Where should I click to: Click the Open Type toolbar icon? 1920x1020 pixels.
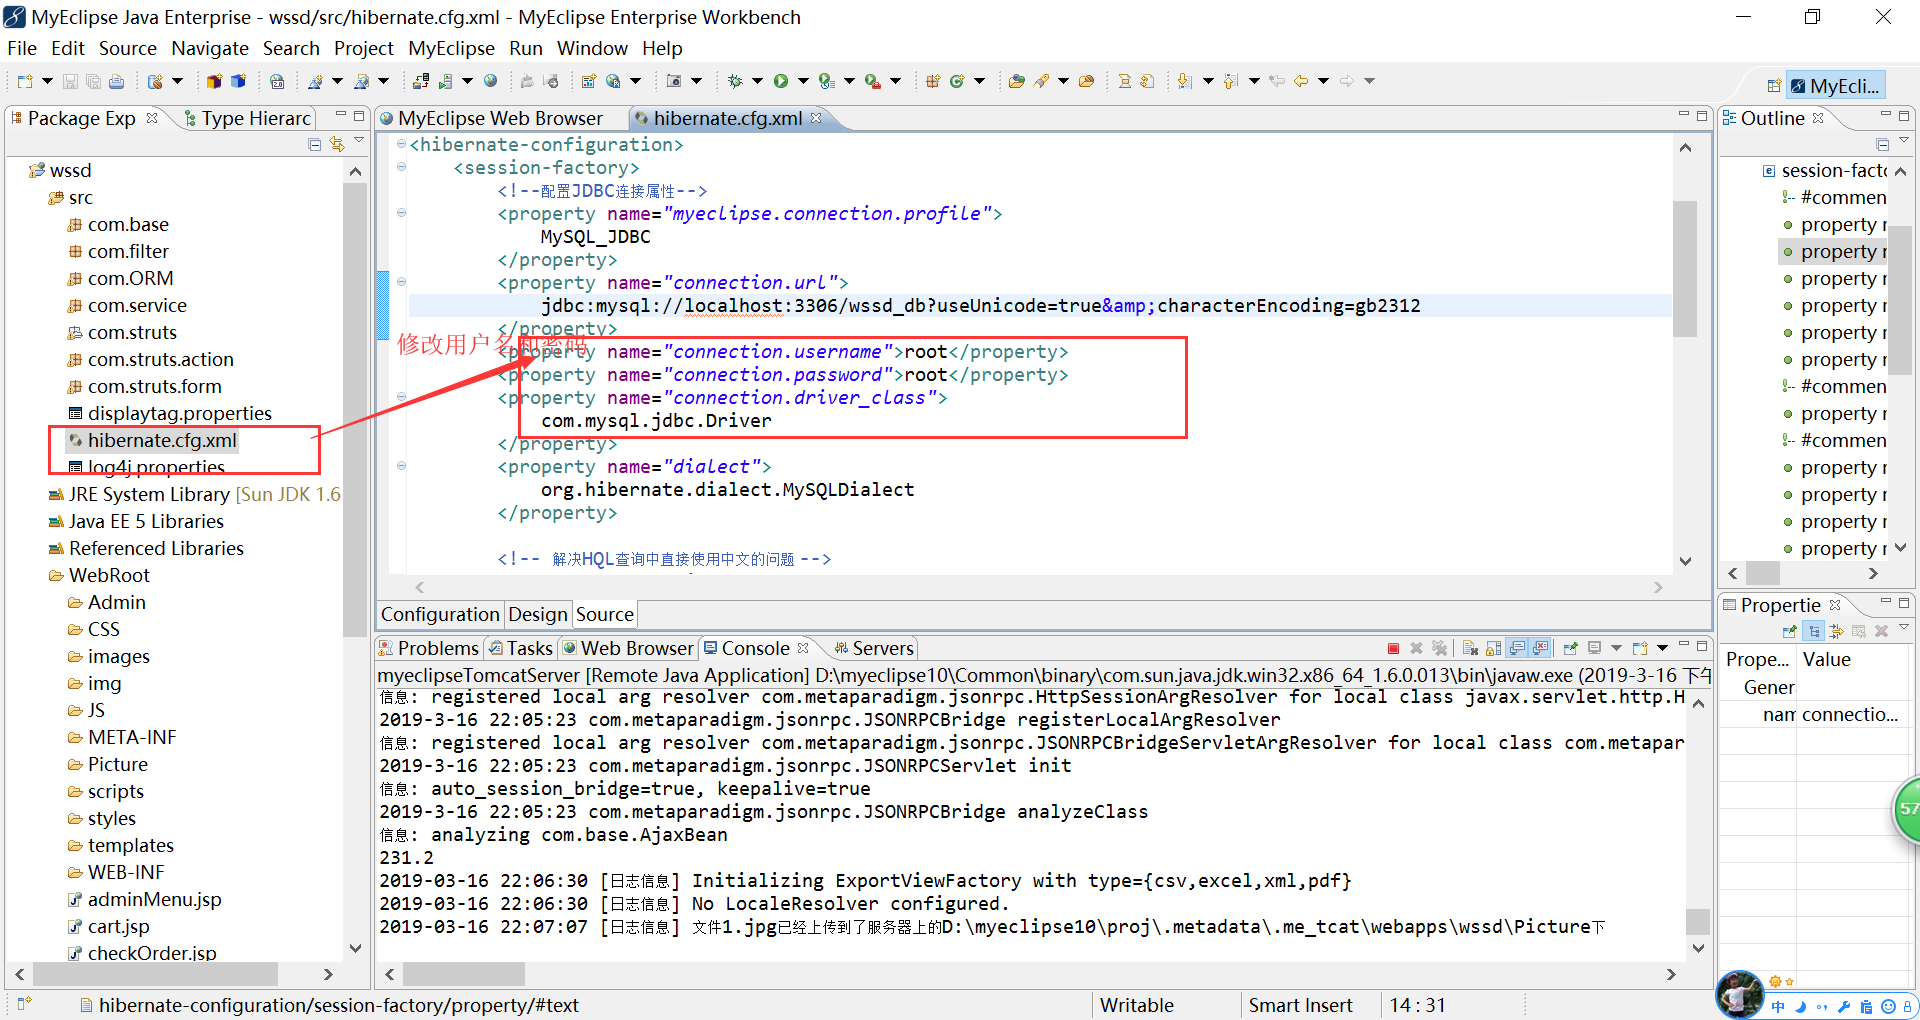(1016, 81)
